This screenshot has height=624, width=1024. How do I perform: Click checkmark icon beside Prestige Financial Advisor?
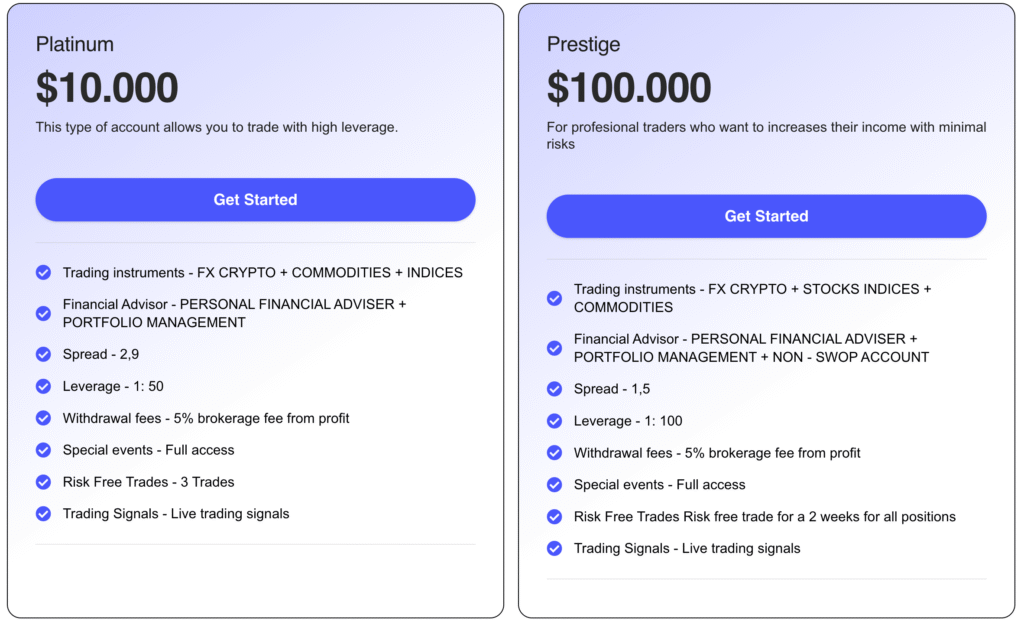[554, 348]
